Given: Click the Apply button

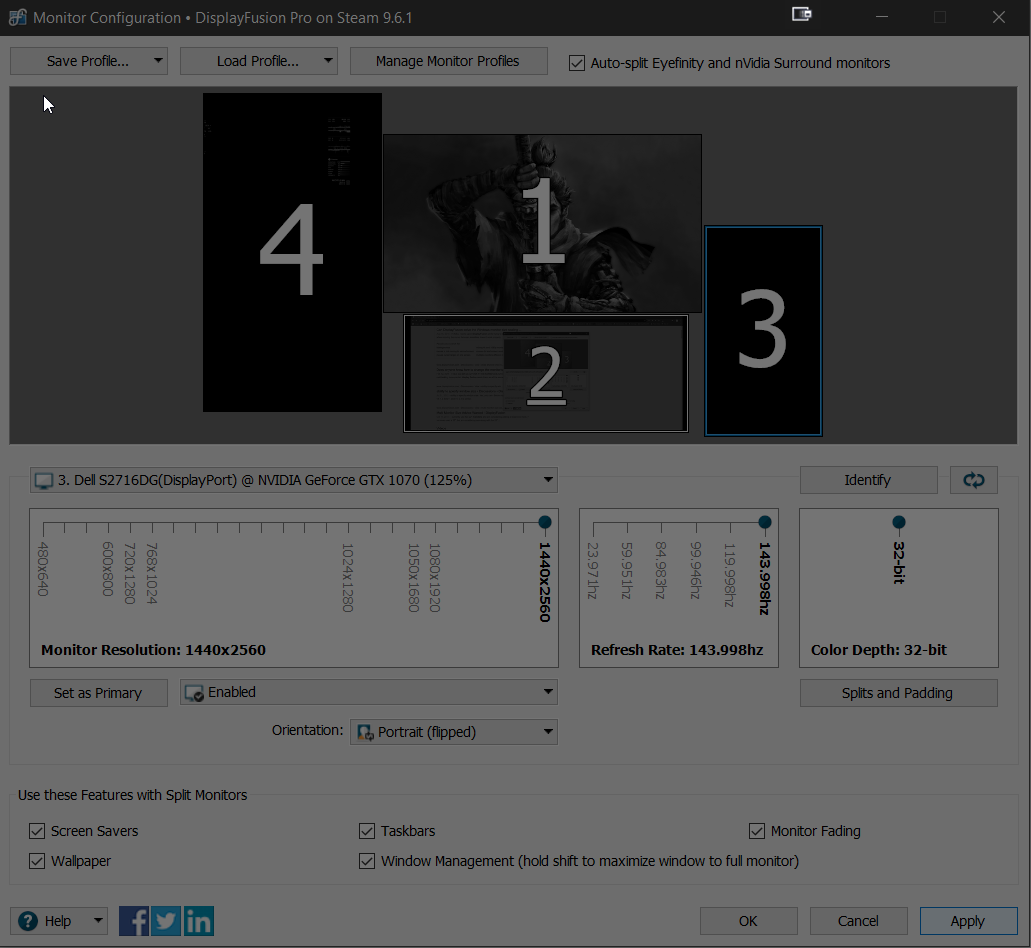Looking at the screenshot, I should (x=967, y=921).
